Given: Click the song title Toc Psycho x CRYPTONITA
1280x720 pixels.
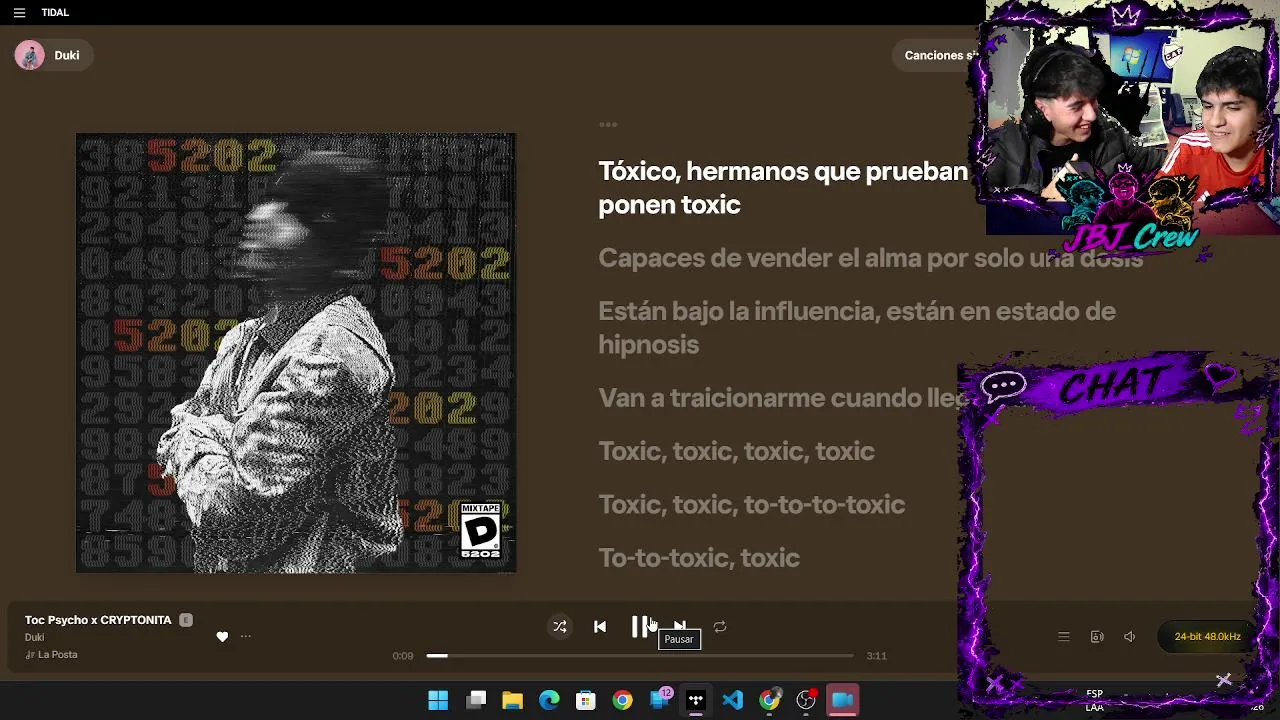Looking at the screenshot, I should coord(98,620).
